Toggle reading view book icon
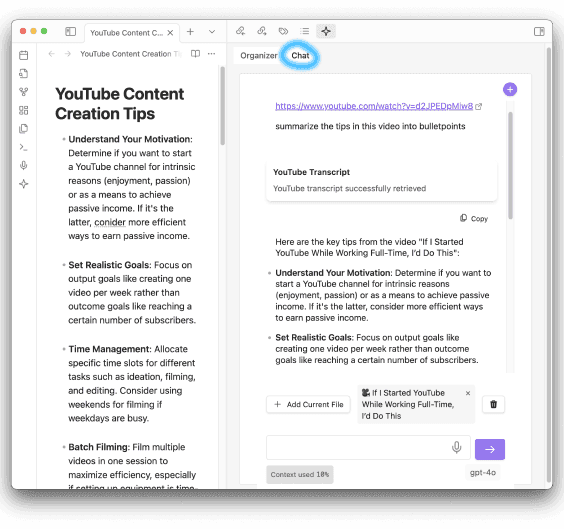564x529 pixels. [195, 54]
